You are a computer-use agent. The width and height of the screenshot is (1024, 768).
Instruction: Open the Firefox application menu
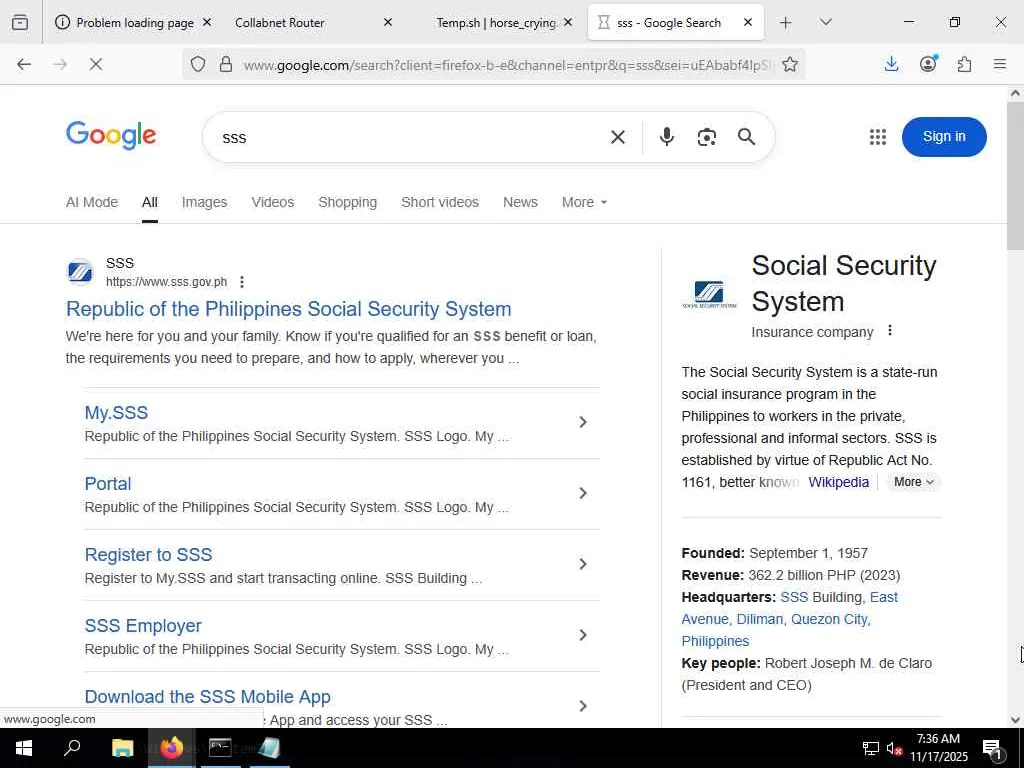[x=999, y=65]
